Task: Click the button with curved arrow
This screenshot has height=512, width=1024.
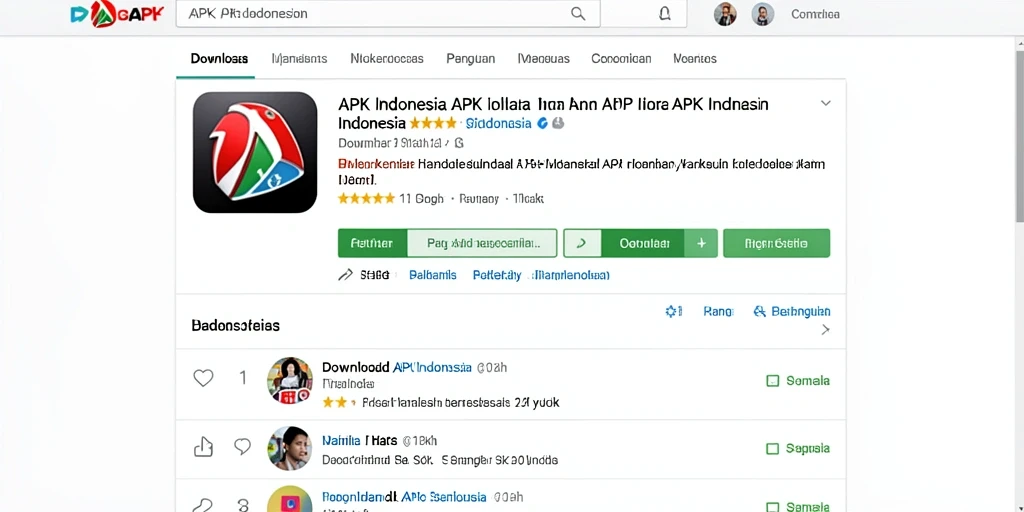Action: pyautogui.click(x=583, y=243)
